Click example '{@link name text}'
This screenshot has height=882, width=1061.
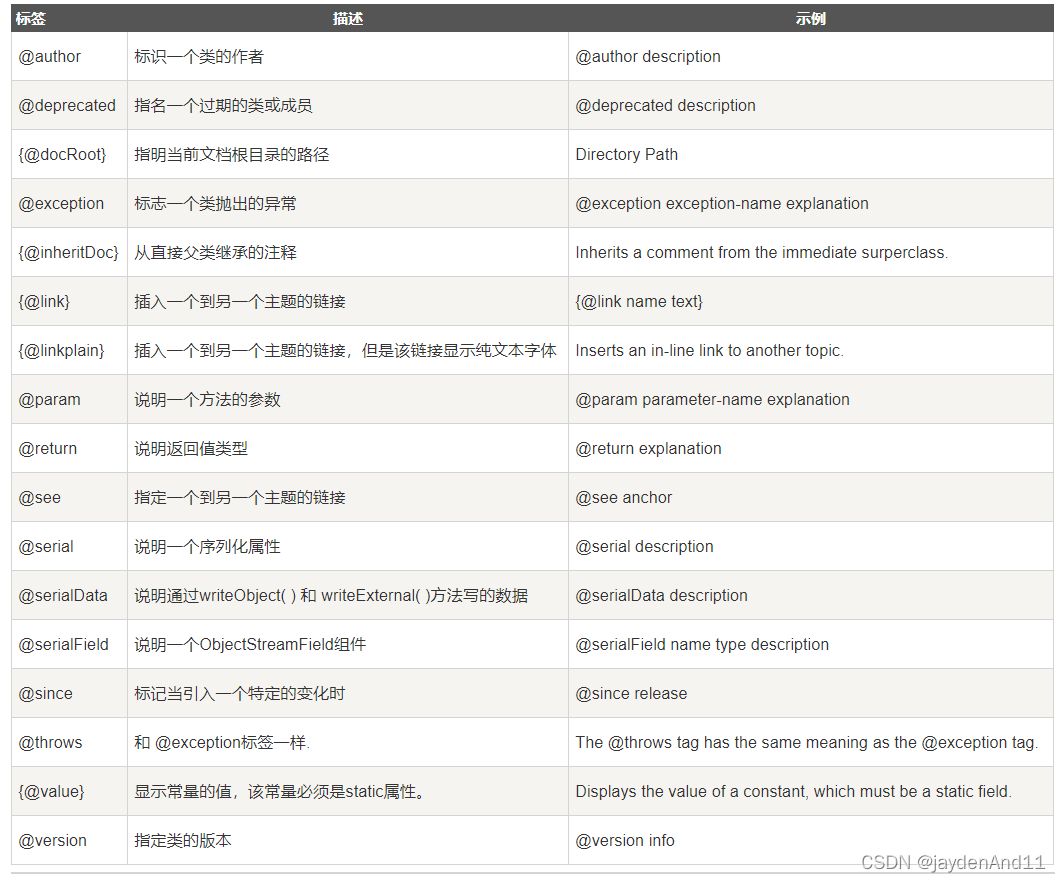(x=639, y=302)
